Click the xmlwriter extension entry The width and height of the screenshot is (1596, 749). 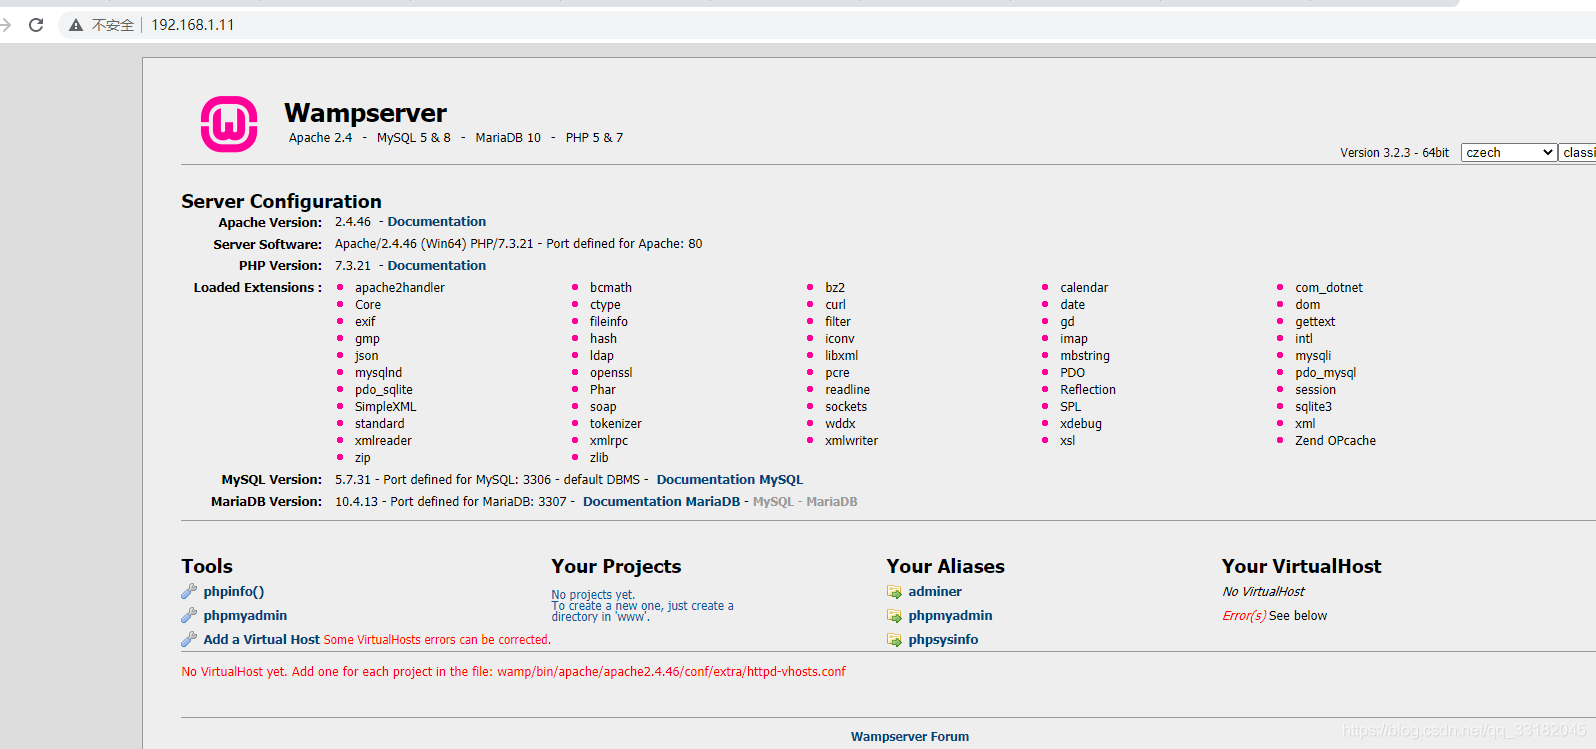click(x=851, y=441)
